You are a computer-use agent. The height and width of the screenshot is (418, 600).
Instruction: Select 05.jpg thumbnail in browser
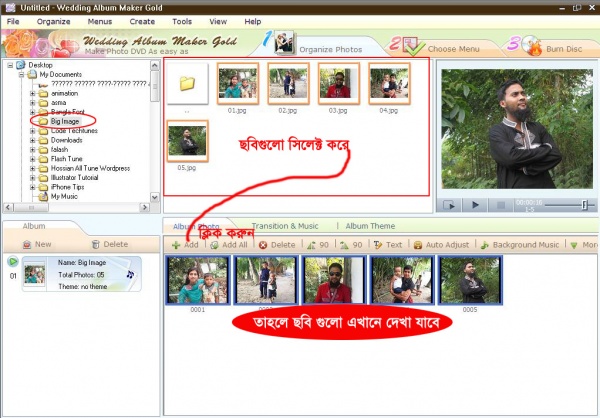pos(188,141)
